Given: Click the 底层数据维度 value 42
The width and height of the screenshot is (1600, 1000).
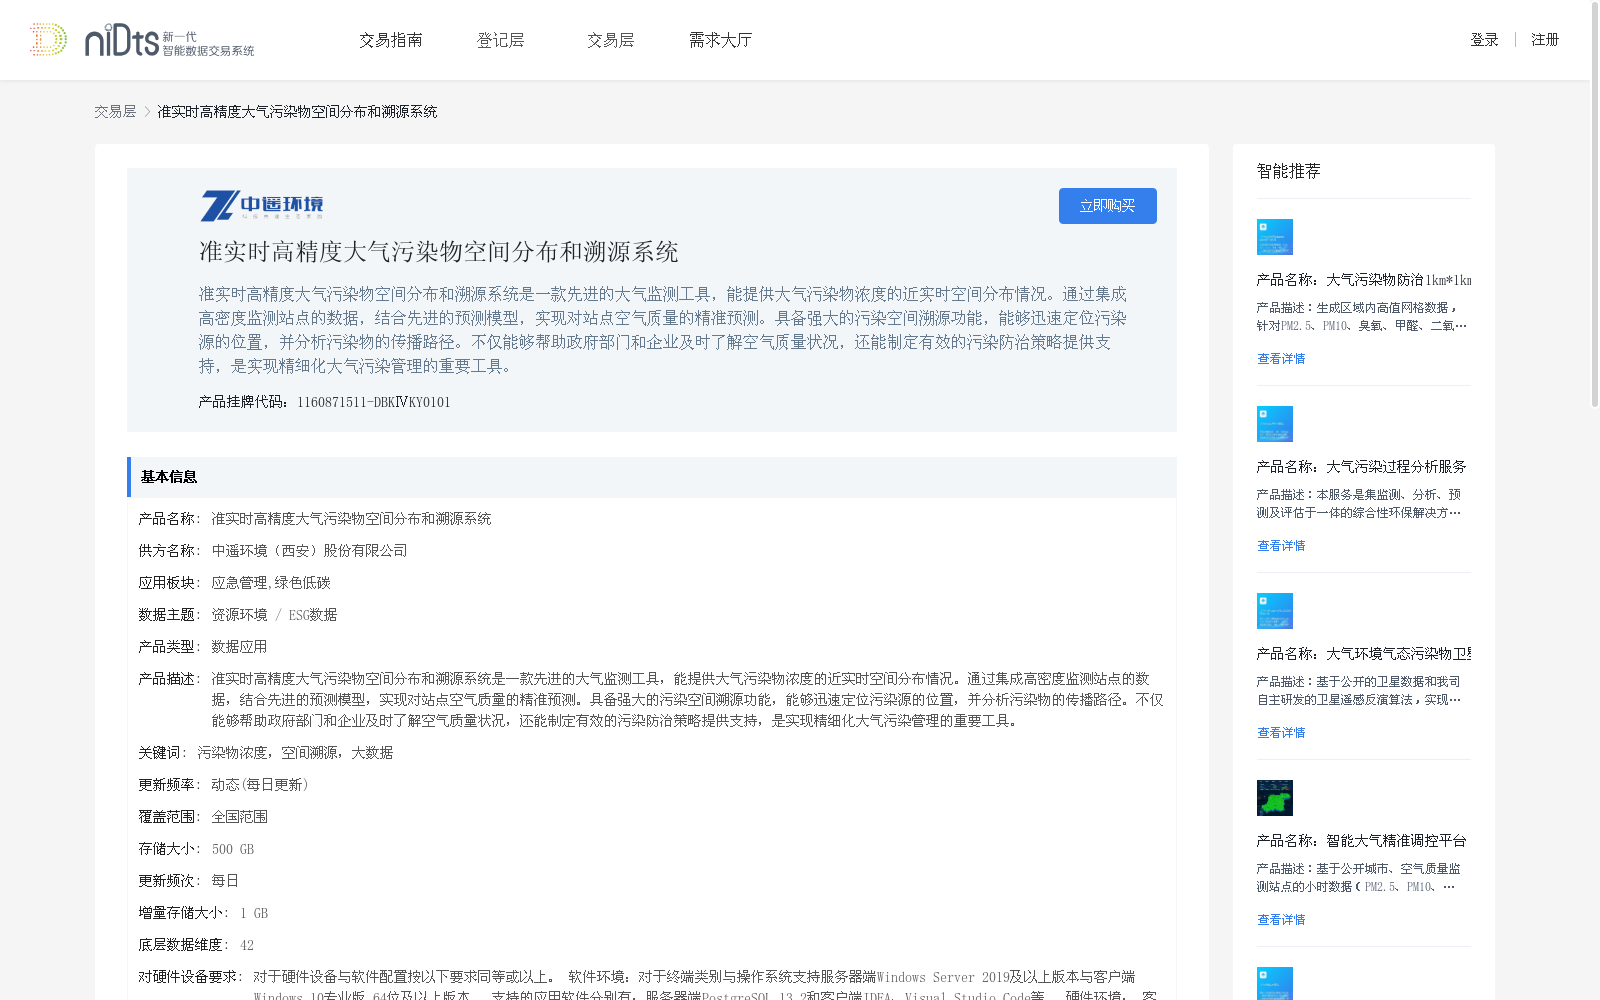Looking at the screenshot, I should pyautogui.click(x=247, y=945).
